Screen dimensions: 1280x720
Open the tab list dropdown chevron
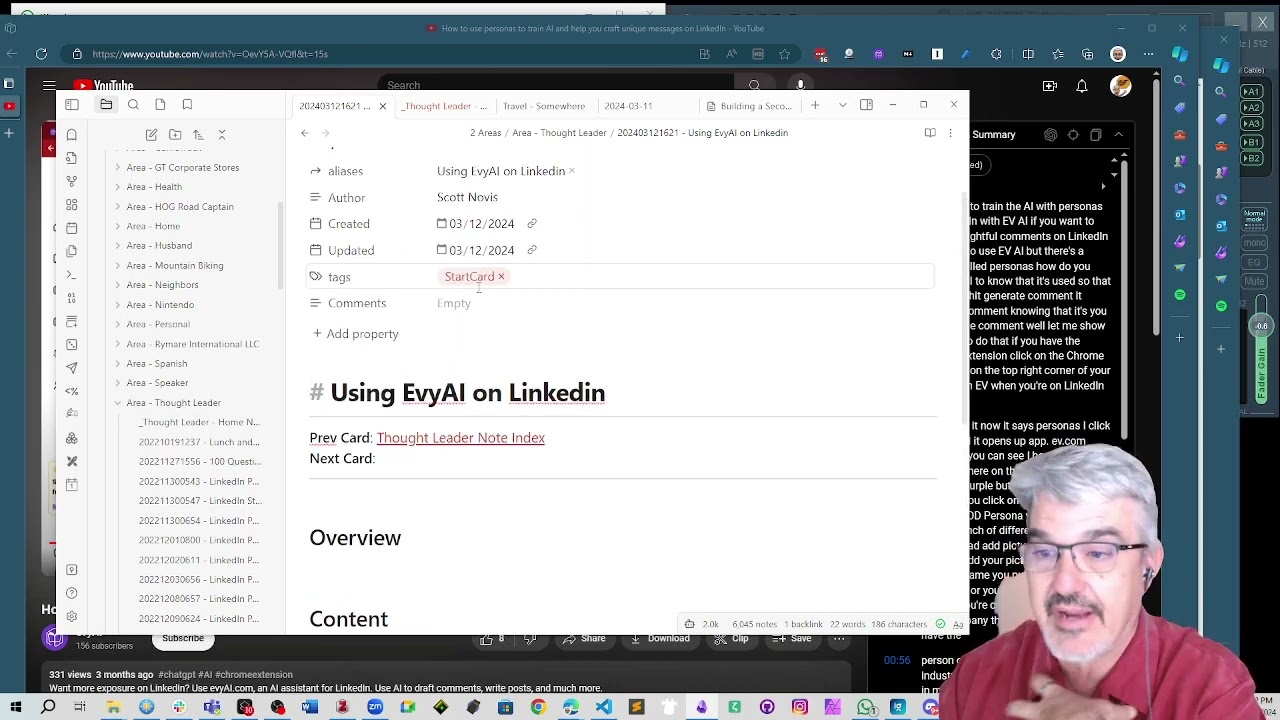pos(842,105)
